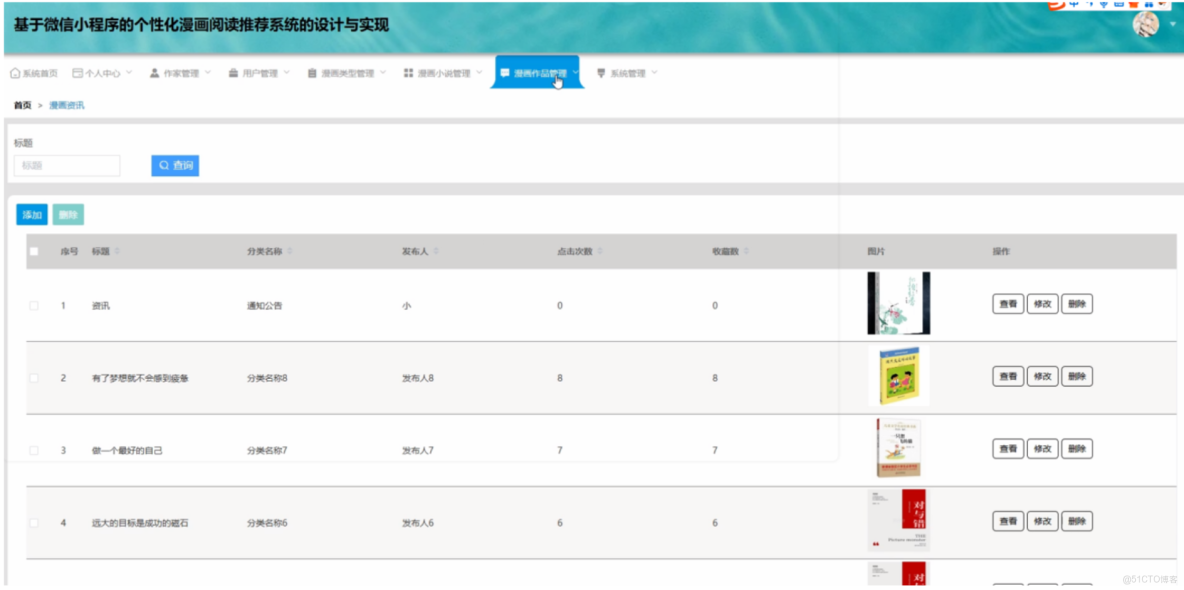Check the checkbox for 有了梦想就不会感到疲惫 row

[x=33, y=378]
